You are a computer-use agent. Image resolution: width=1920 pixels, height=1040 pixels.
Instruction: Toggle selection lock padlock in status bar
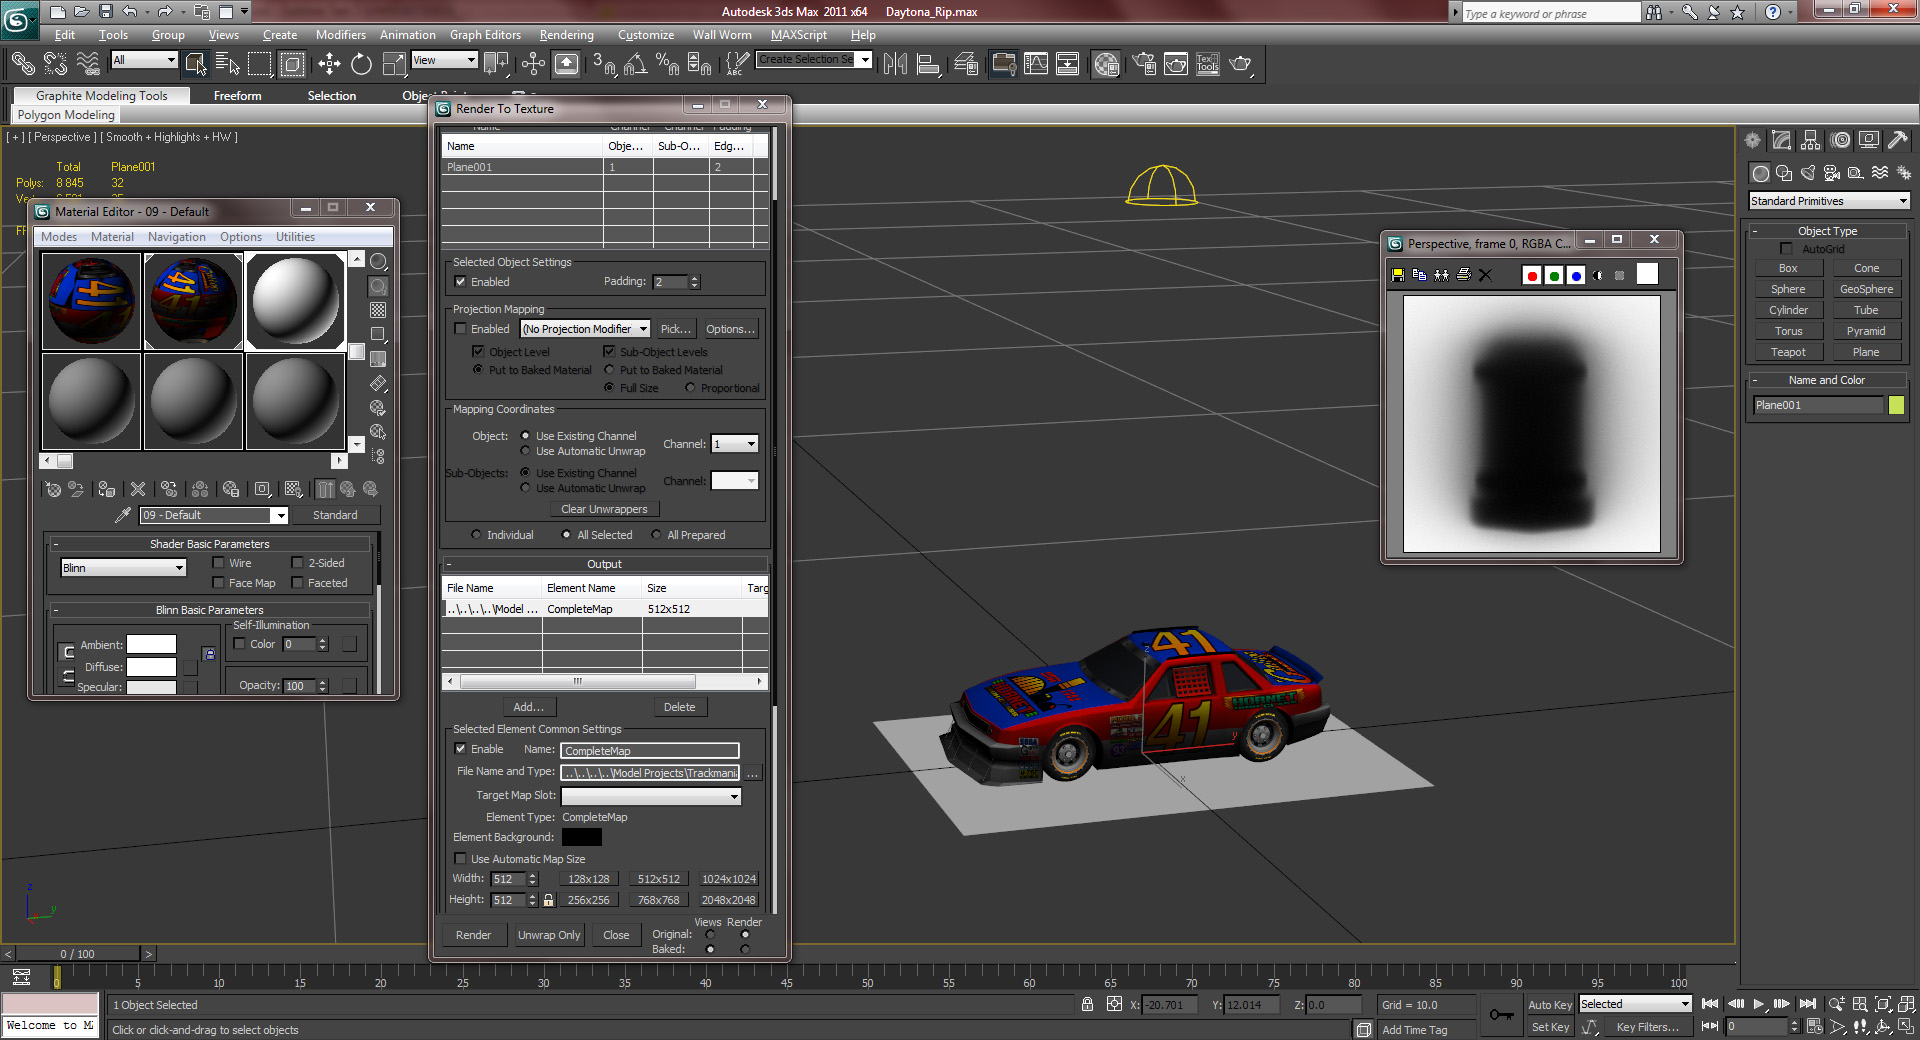tap(1087, 1005)
